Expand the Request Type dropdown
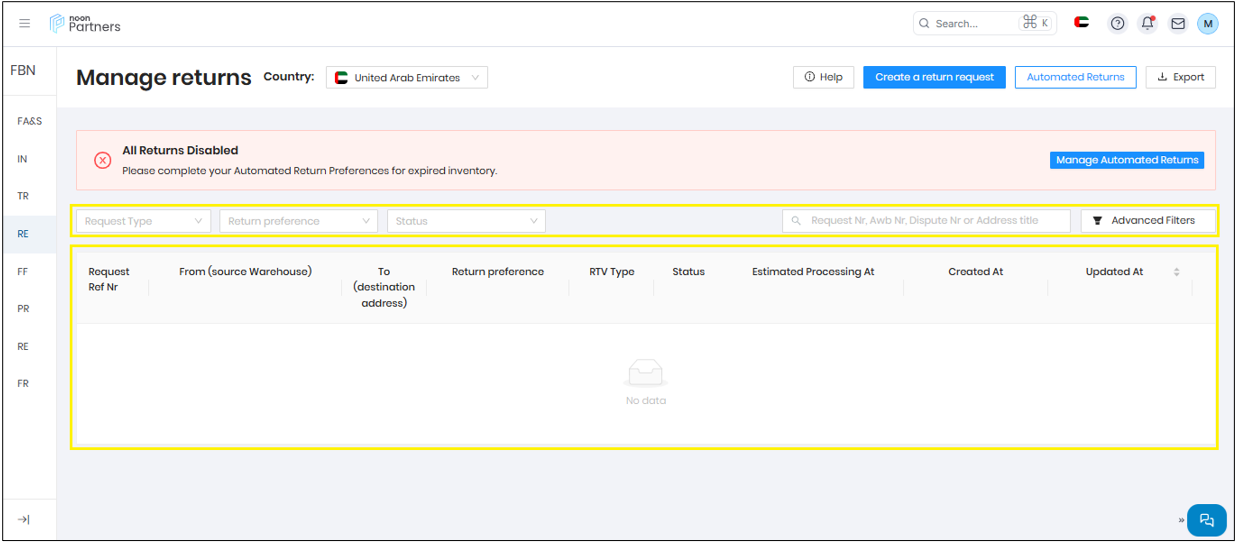Viewport: 1238px width, 542px height. pyautogui.click(x=143, y=221)
